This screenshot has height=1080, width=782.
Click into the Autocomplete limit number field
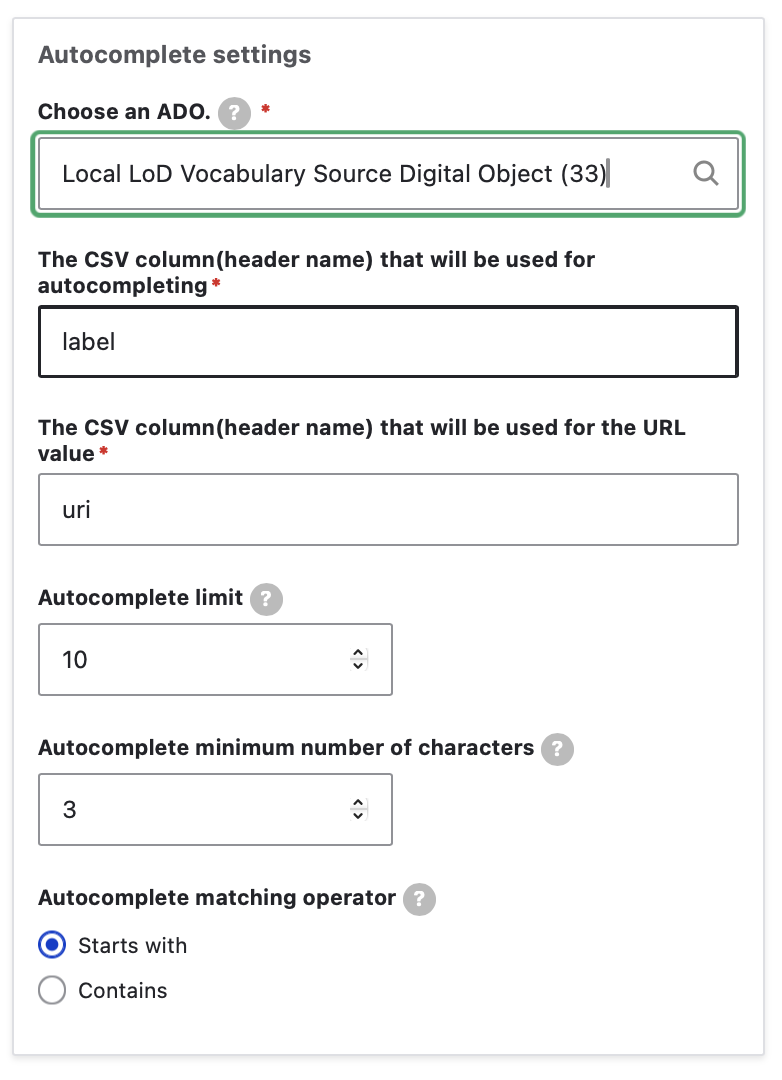(190, 660)
